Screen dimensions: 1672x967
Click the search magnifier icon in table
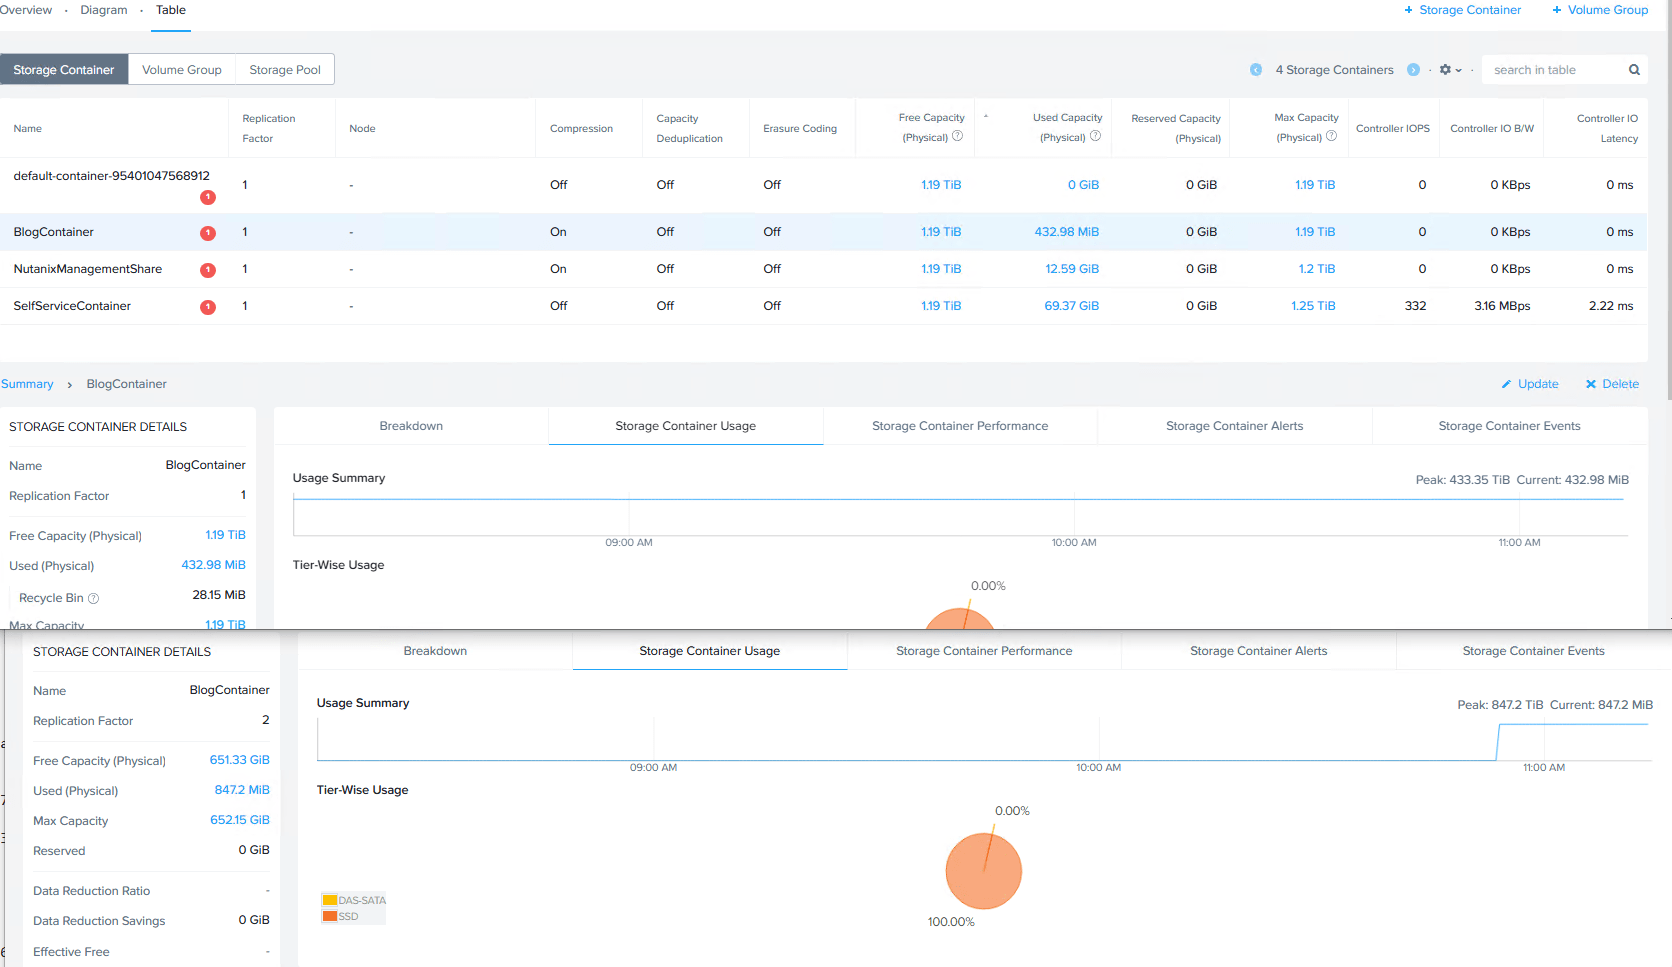(x=1634, y=70)
